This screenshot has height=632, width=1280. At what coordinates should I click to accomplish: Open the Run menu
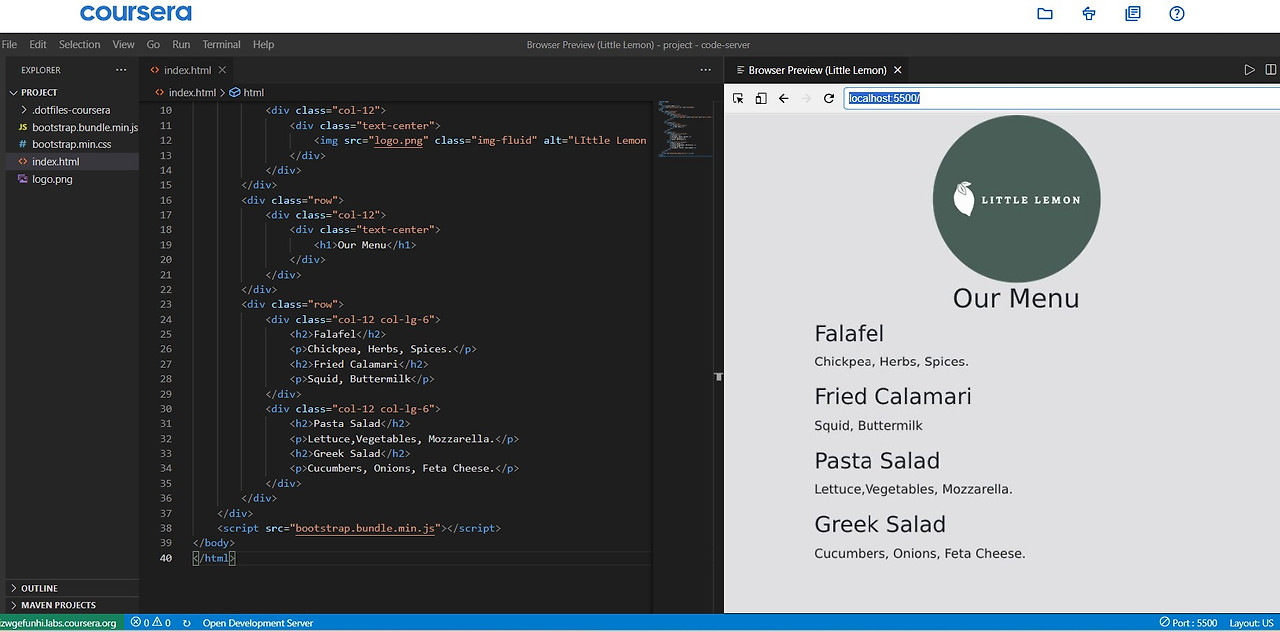[181, 44]
